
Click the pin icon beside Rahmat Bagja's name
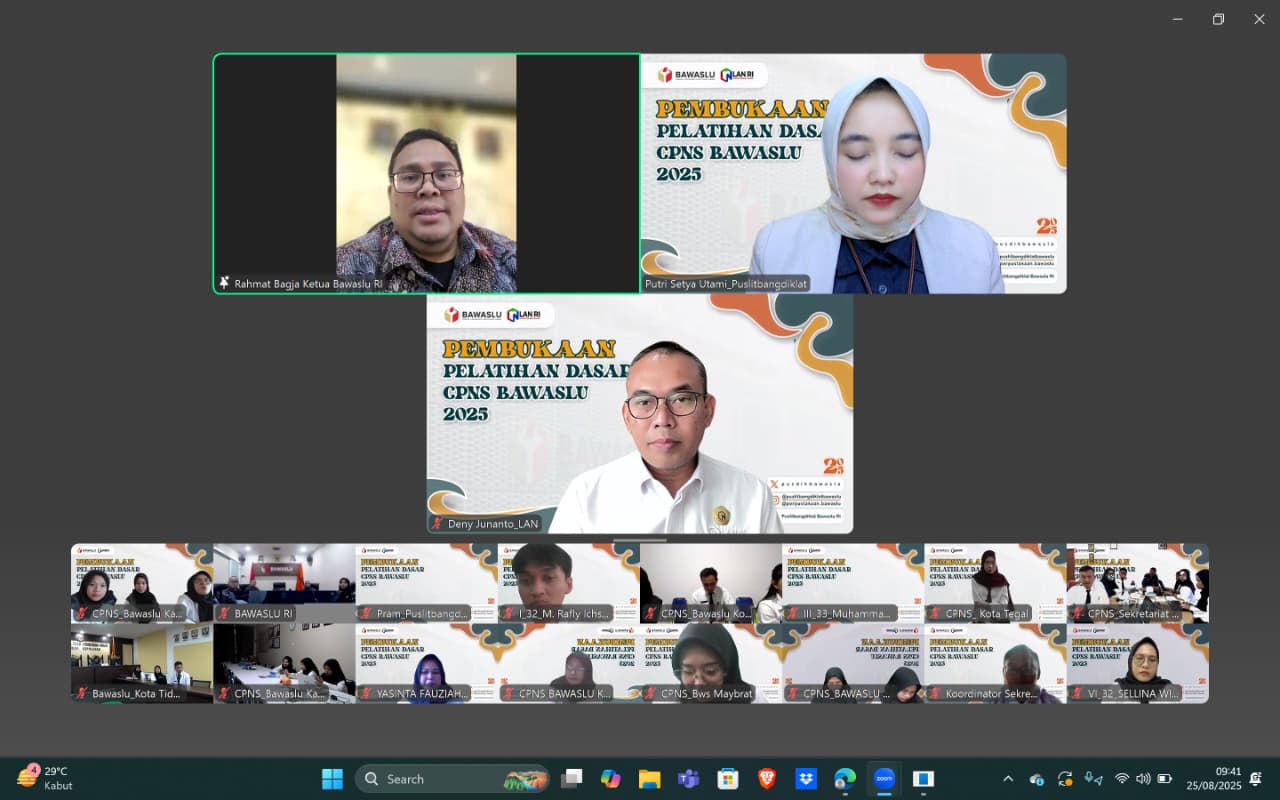point(225,283)
